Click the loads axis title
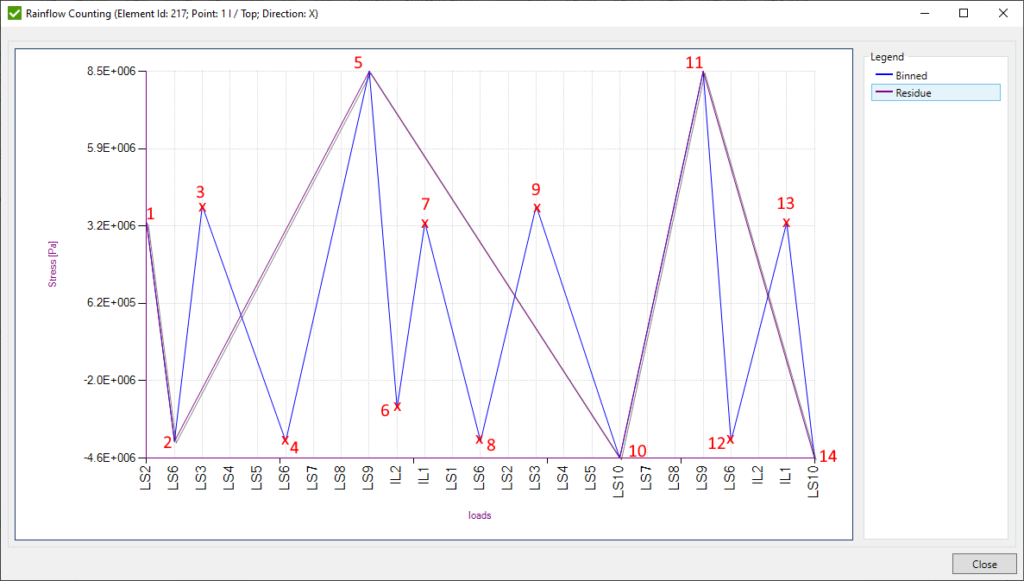Image resolution: width=1024 pixels, height=581 pixels. point(479,513)
